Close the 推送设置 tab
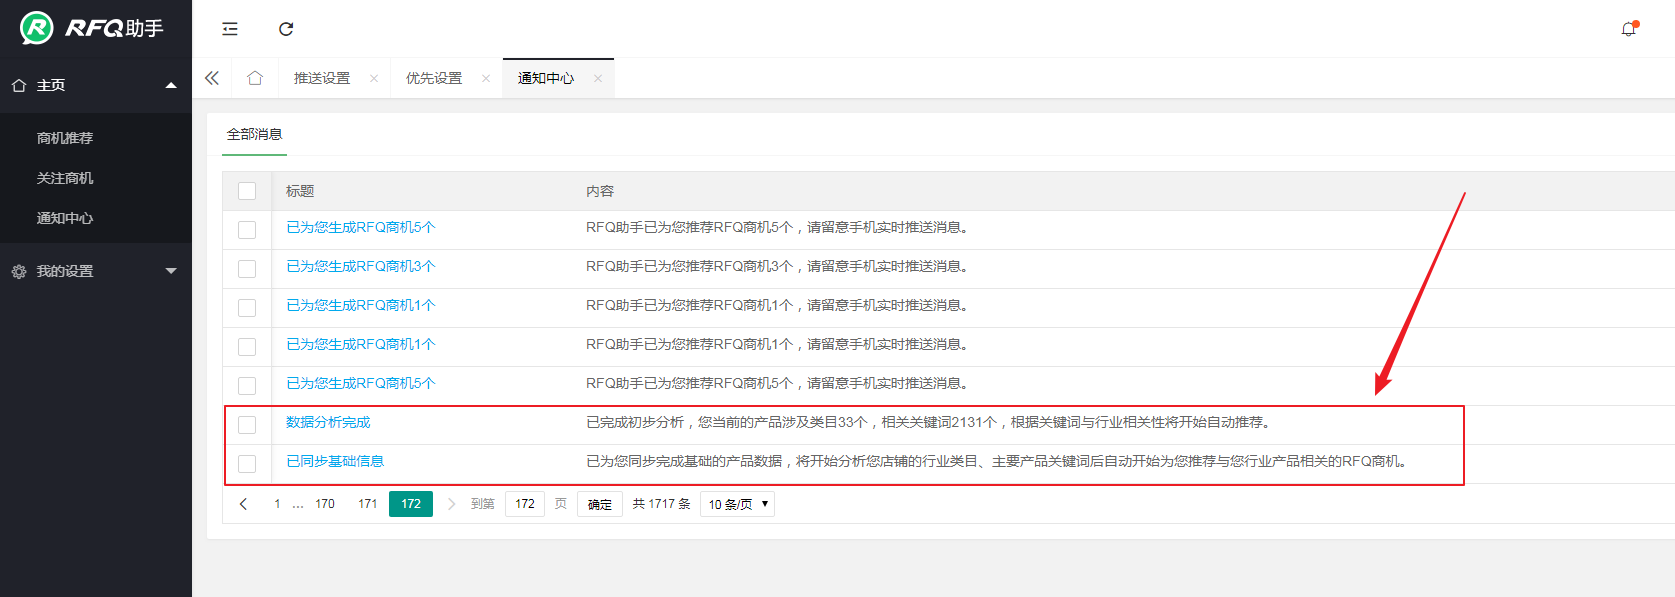The width and height of the screenshot is (1675, 597). coord(374,79)
